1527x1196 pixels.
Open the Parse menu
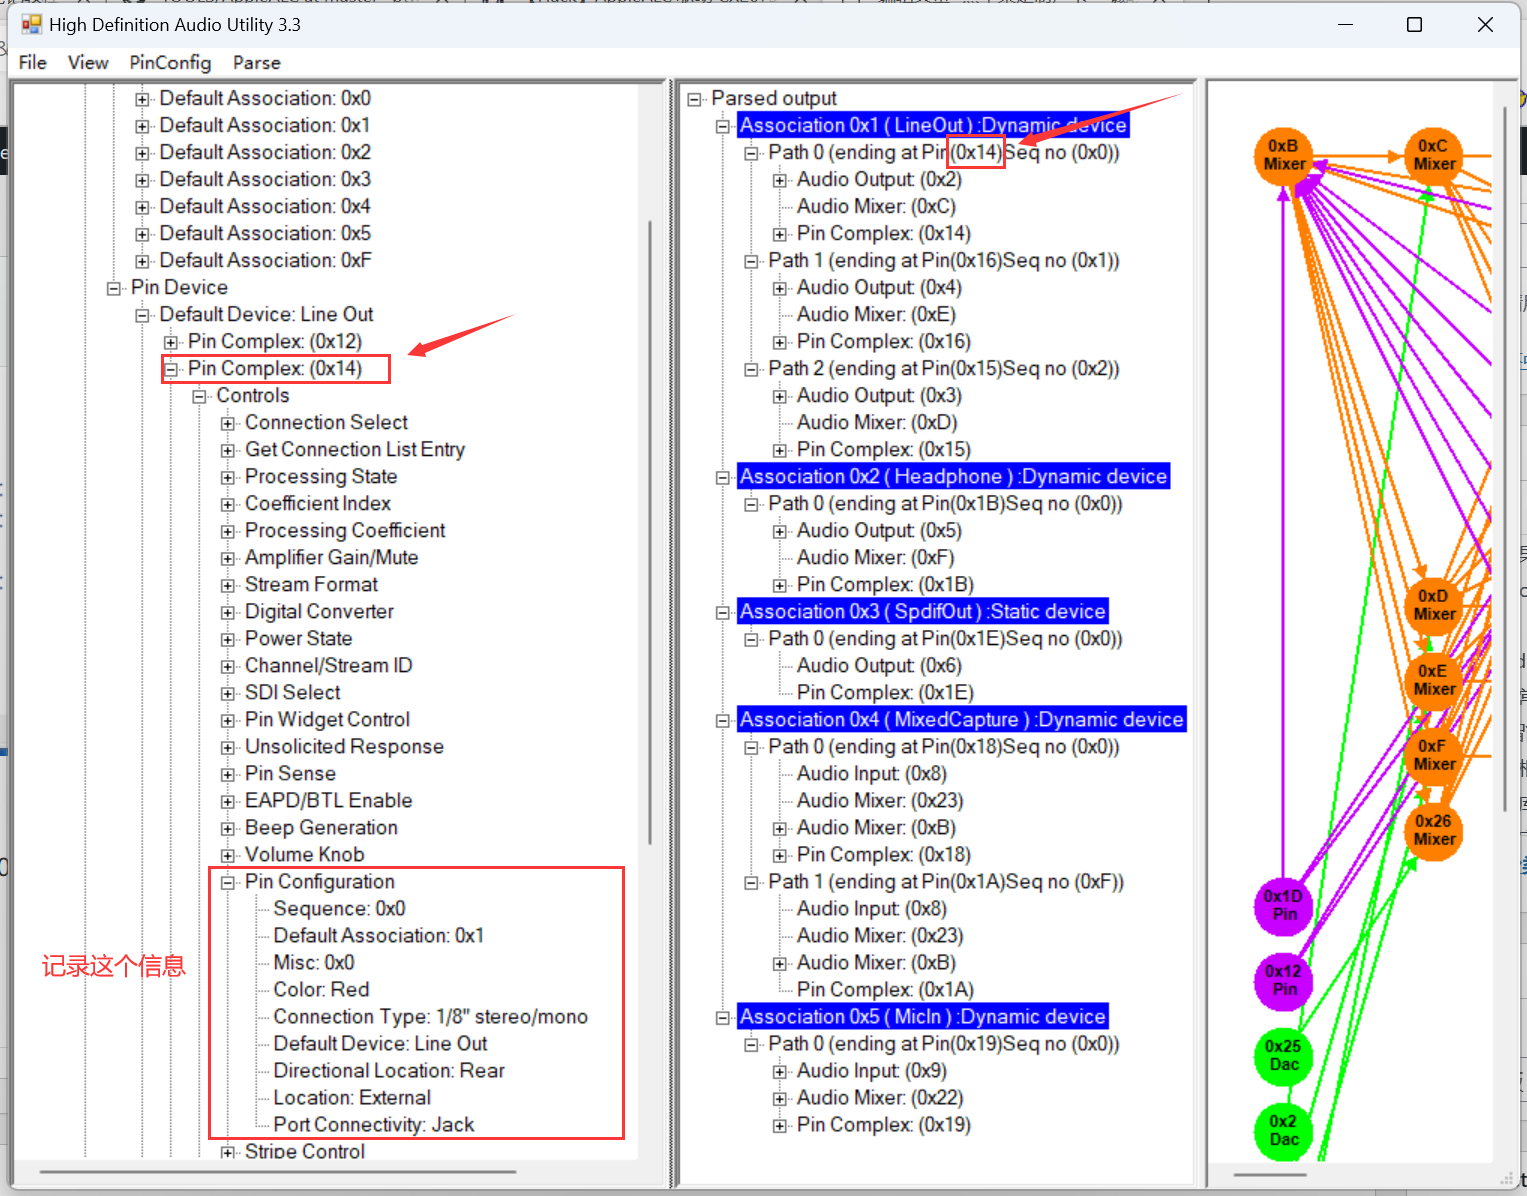pos(256,62)
